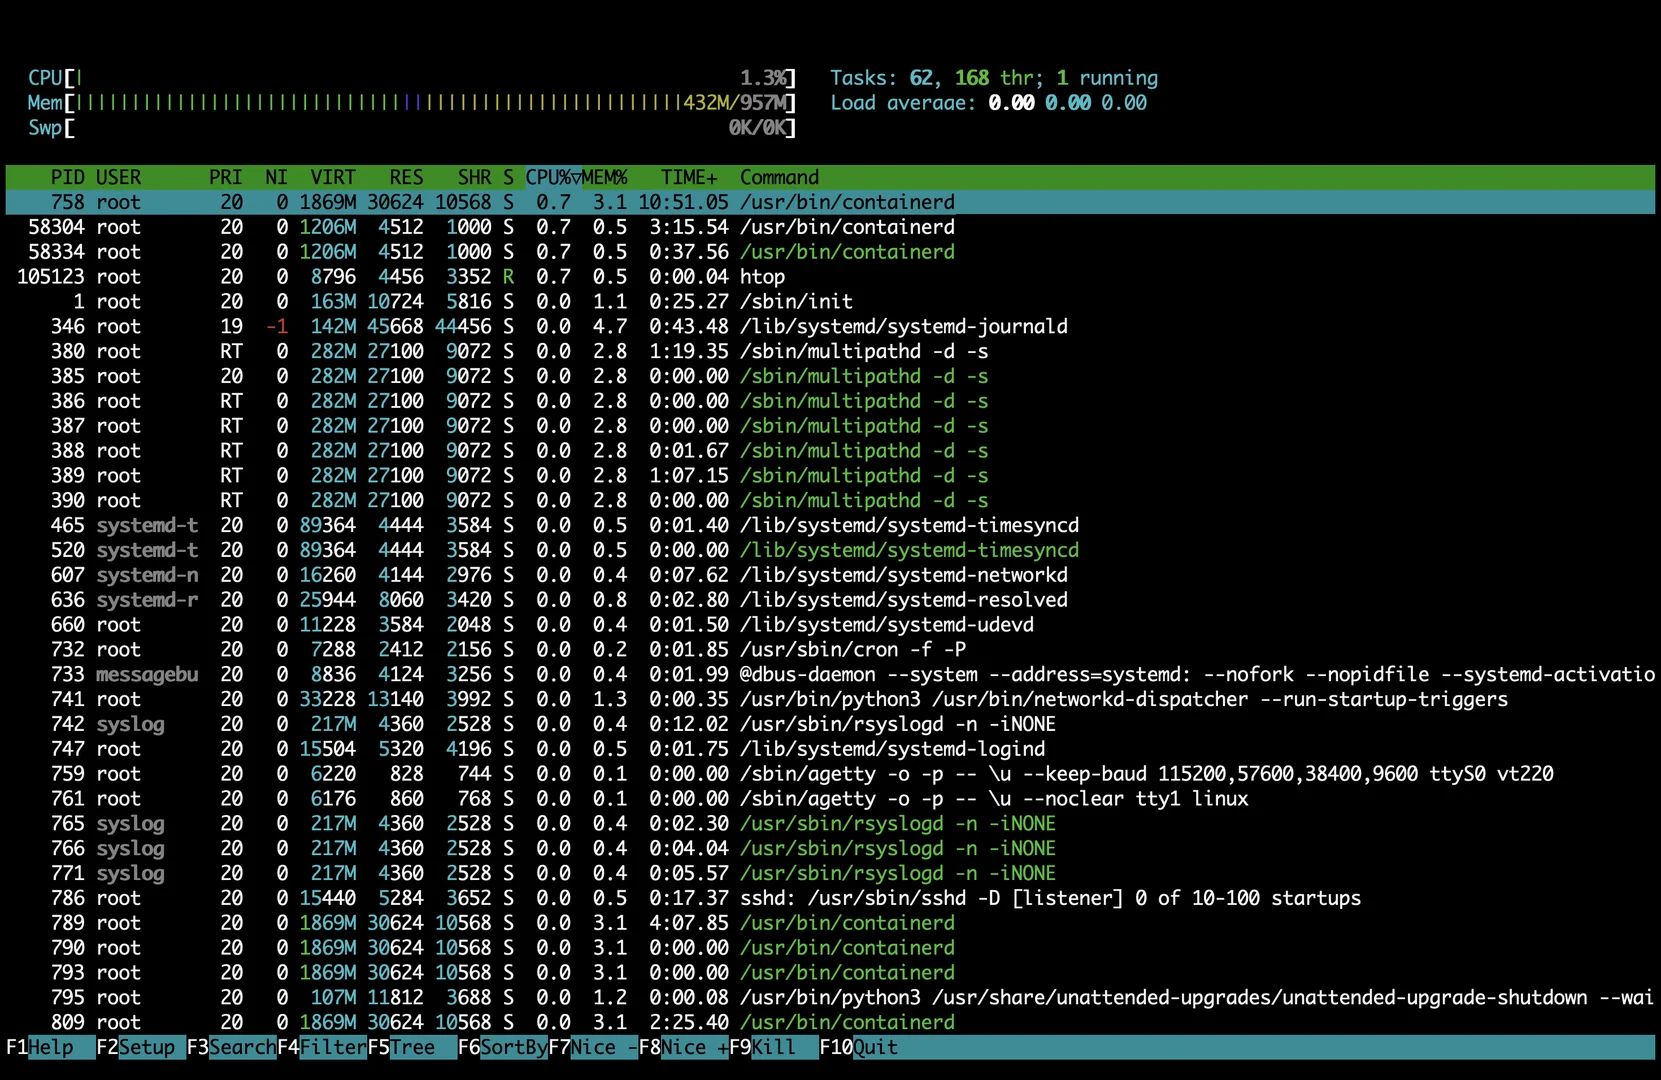Screen dimensions: 1661x1080
Task: Select PID 809 containerd thread
Action: [830, 1023]
